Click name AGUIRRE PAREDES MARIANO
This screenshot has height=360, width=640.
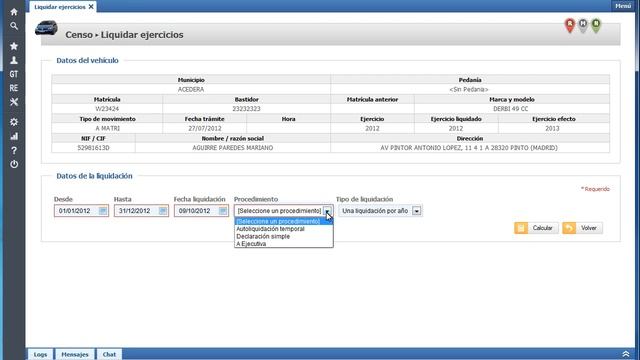233,148
